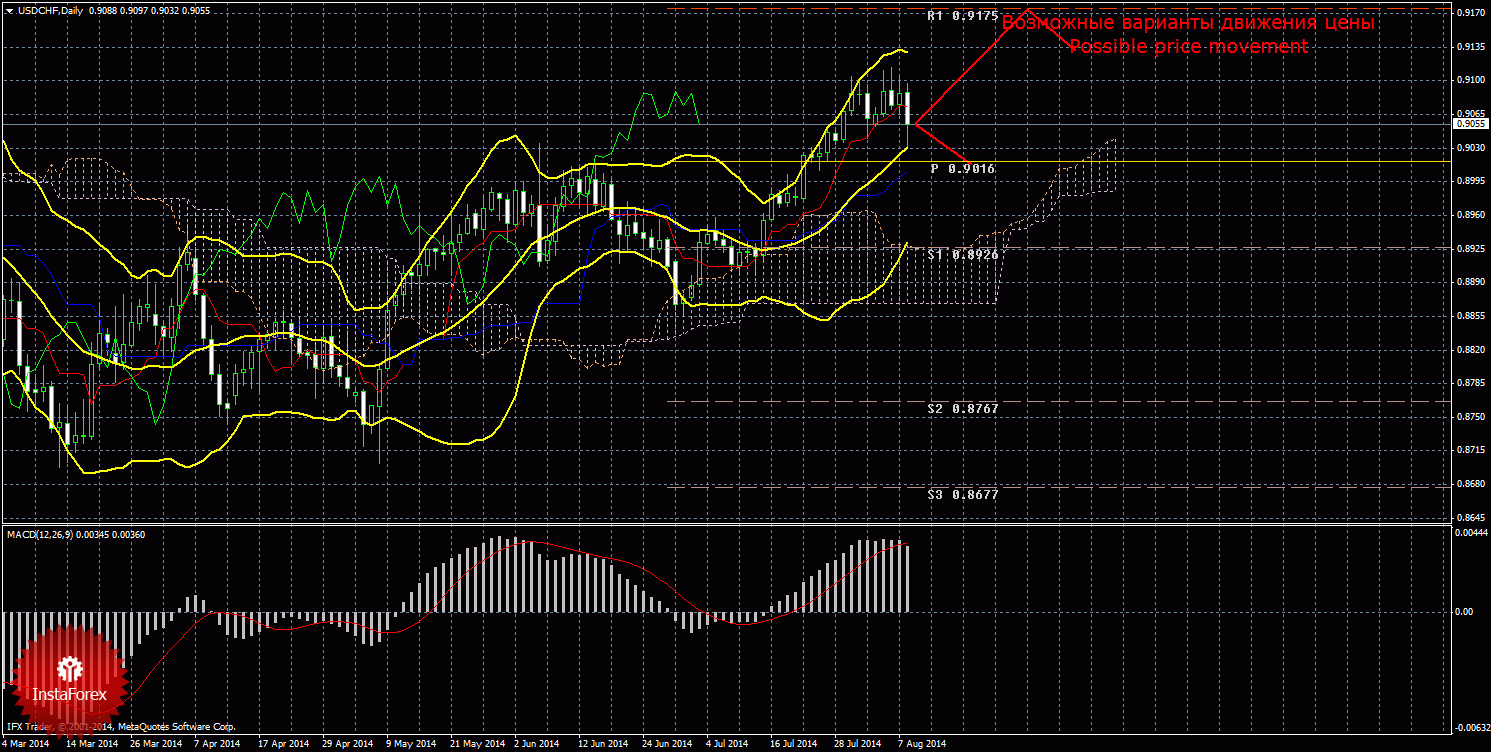Click the 4 Jul 2014 date label

tap(727, 744)
